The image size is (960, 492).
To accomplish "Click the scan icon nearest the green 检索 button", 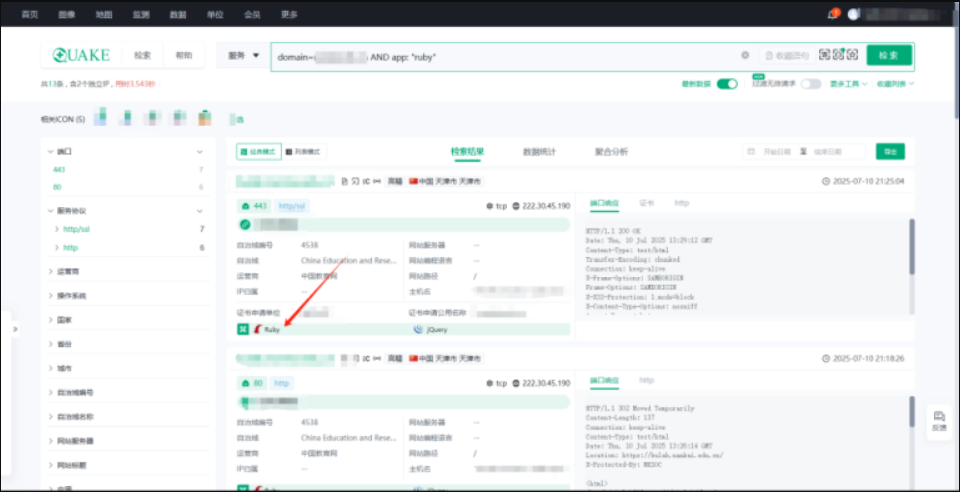I will click(x=853, y=54).
